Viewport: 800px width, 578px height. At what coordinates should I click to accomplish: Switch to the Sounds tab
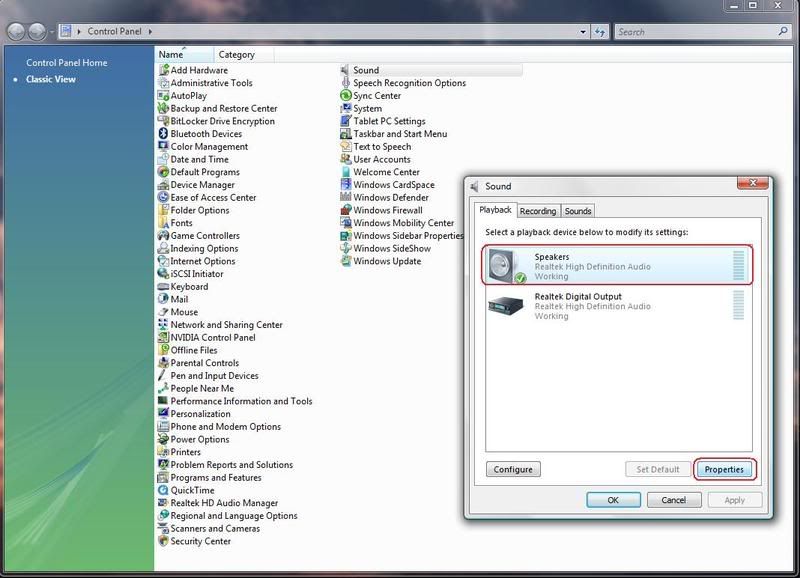578,211
